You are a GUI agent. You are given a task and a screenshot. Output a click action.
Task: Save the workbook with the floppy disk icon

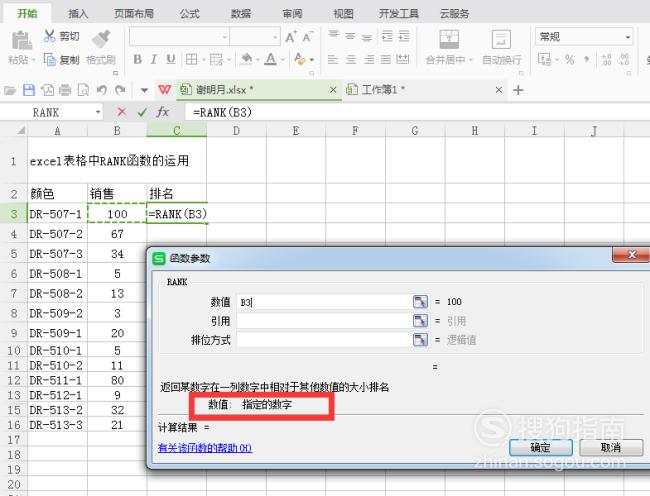click(29, 90)
